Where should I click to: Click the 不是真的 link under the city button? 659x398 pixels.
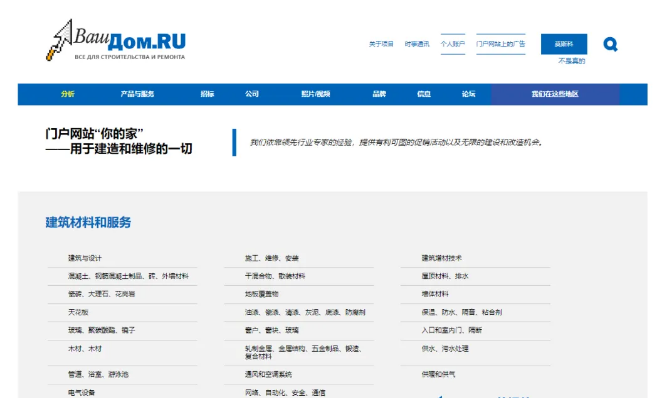click(572, 61)
